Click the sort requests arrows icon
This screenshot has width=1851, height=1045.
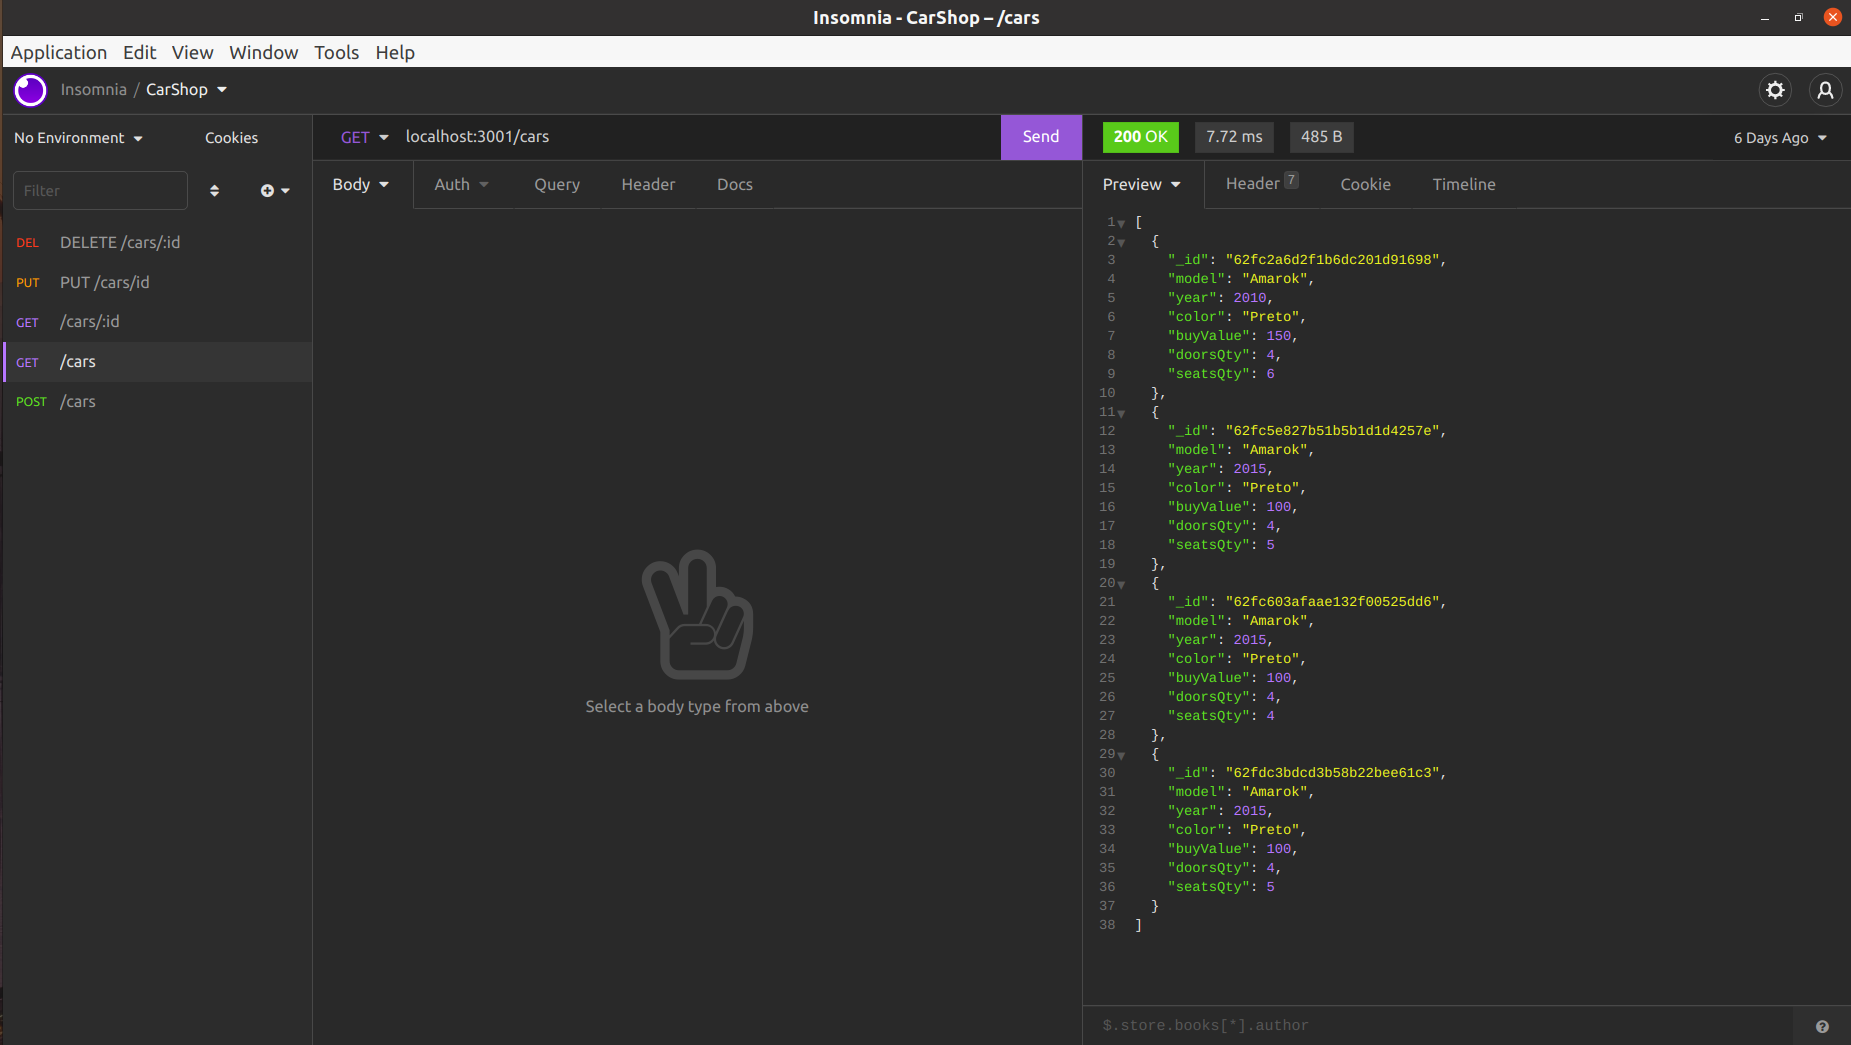click(x=214, y=191)
